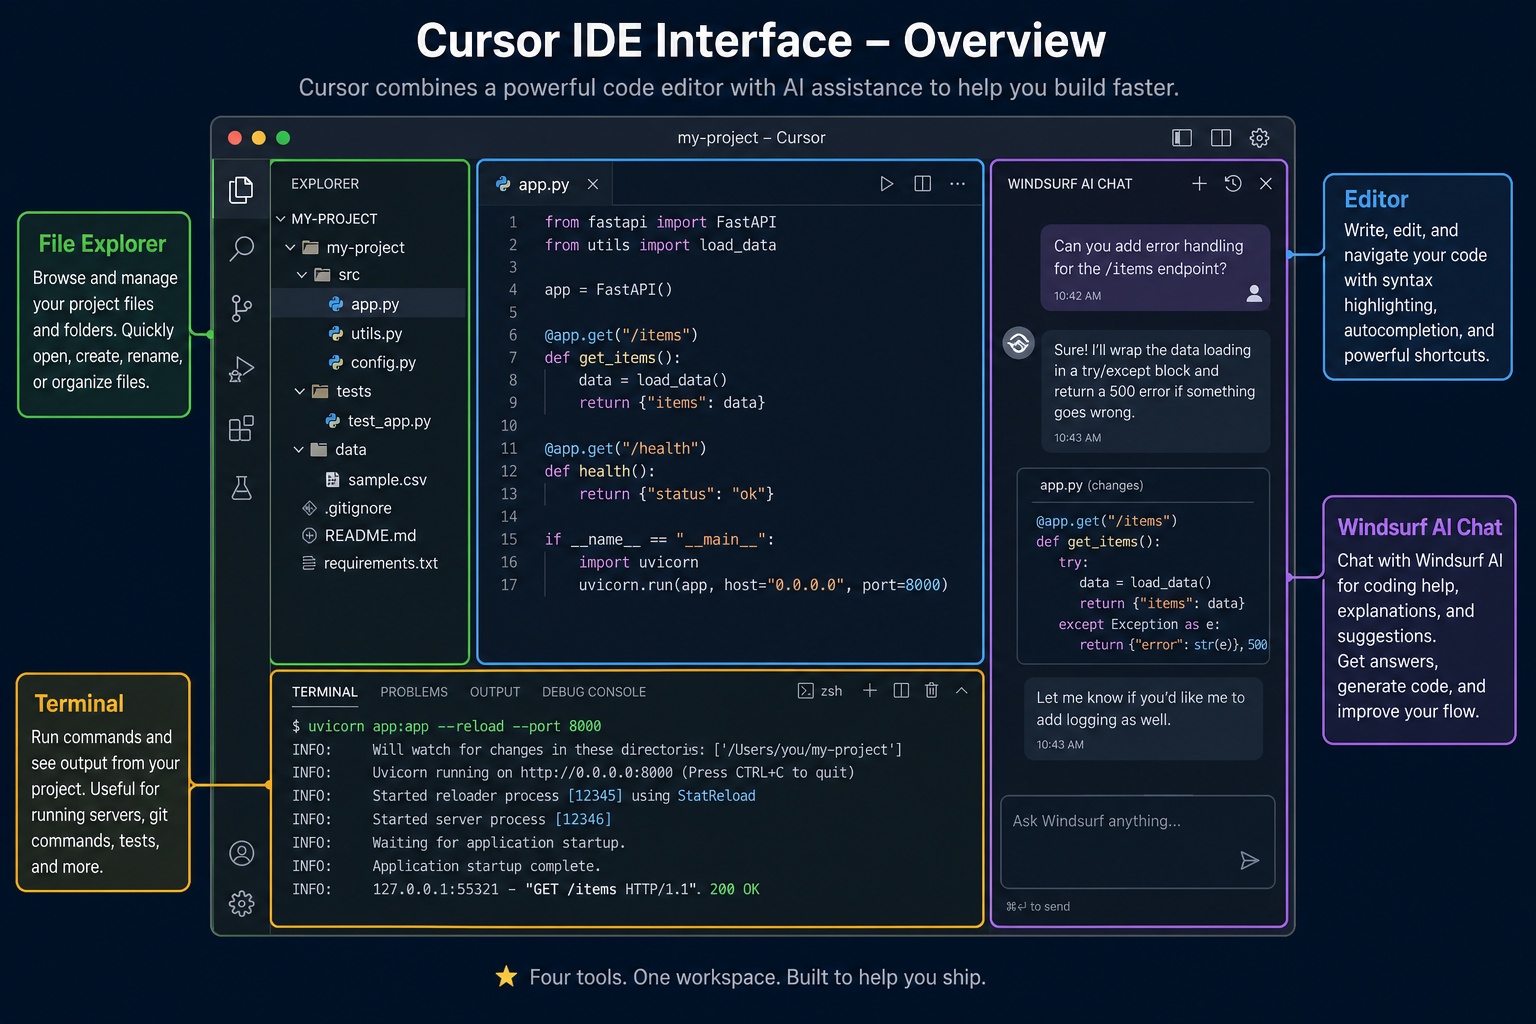
Task: Open the editor more actions ellipsis
Action: [958, 184]
